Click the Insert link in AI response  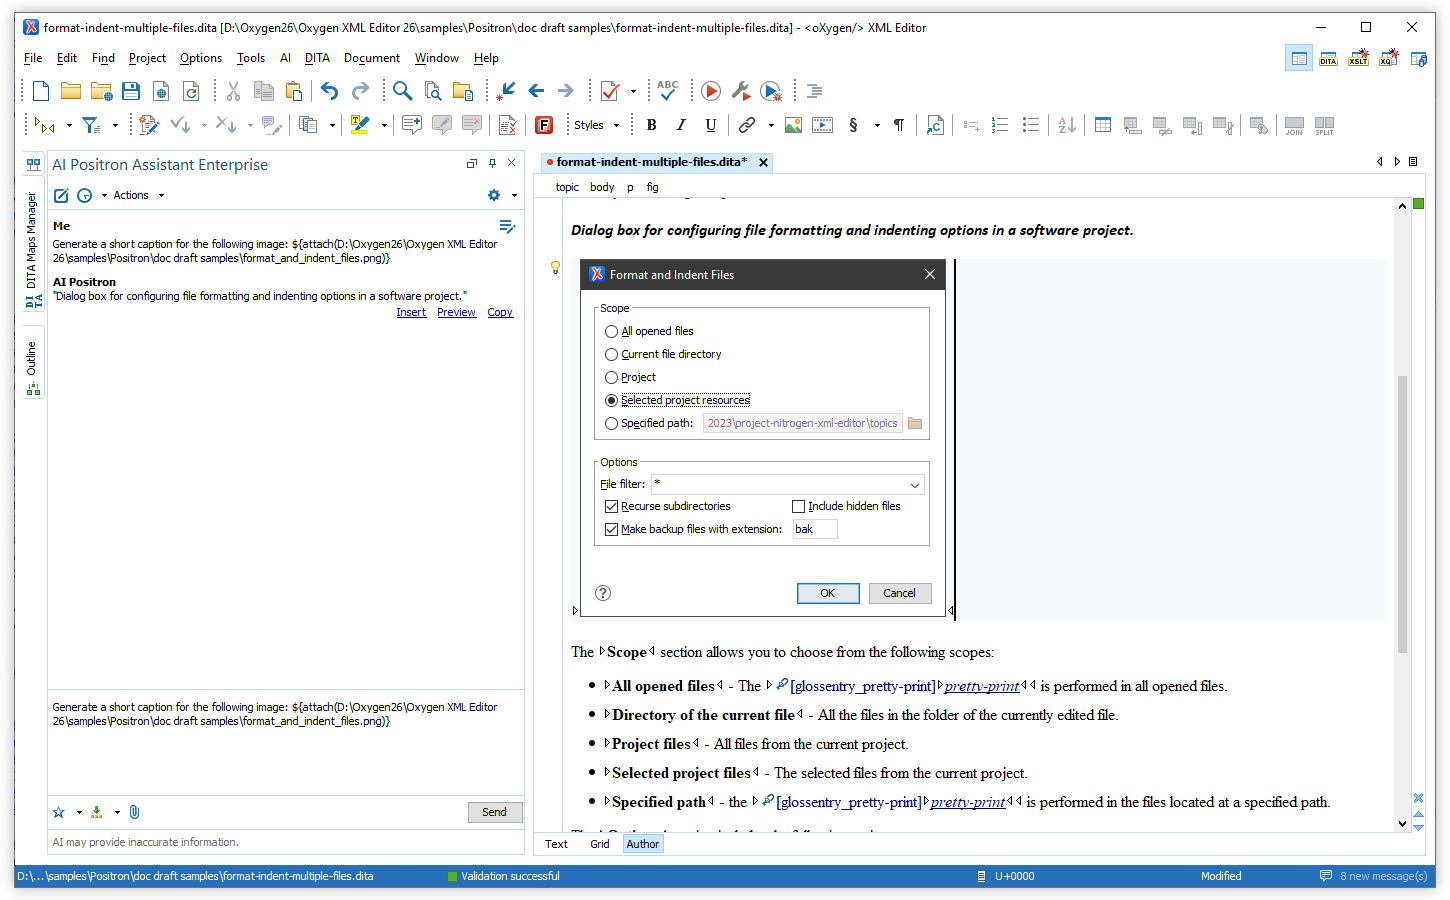(411, 312)
